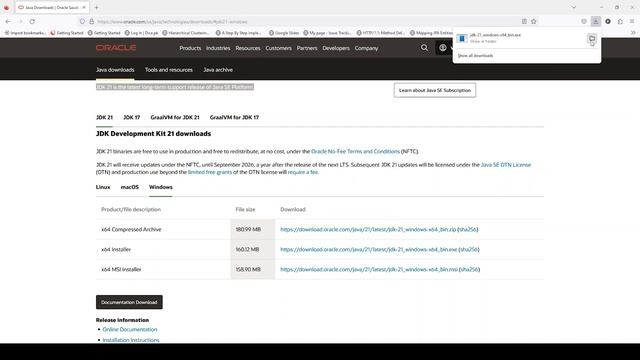Expand the bookmarks toolbar overflow chevron
The width and height of the screenshot is (640, 360).
coord(633,33)
